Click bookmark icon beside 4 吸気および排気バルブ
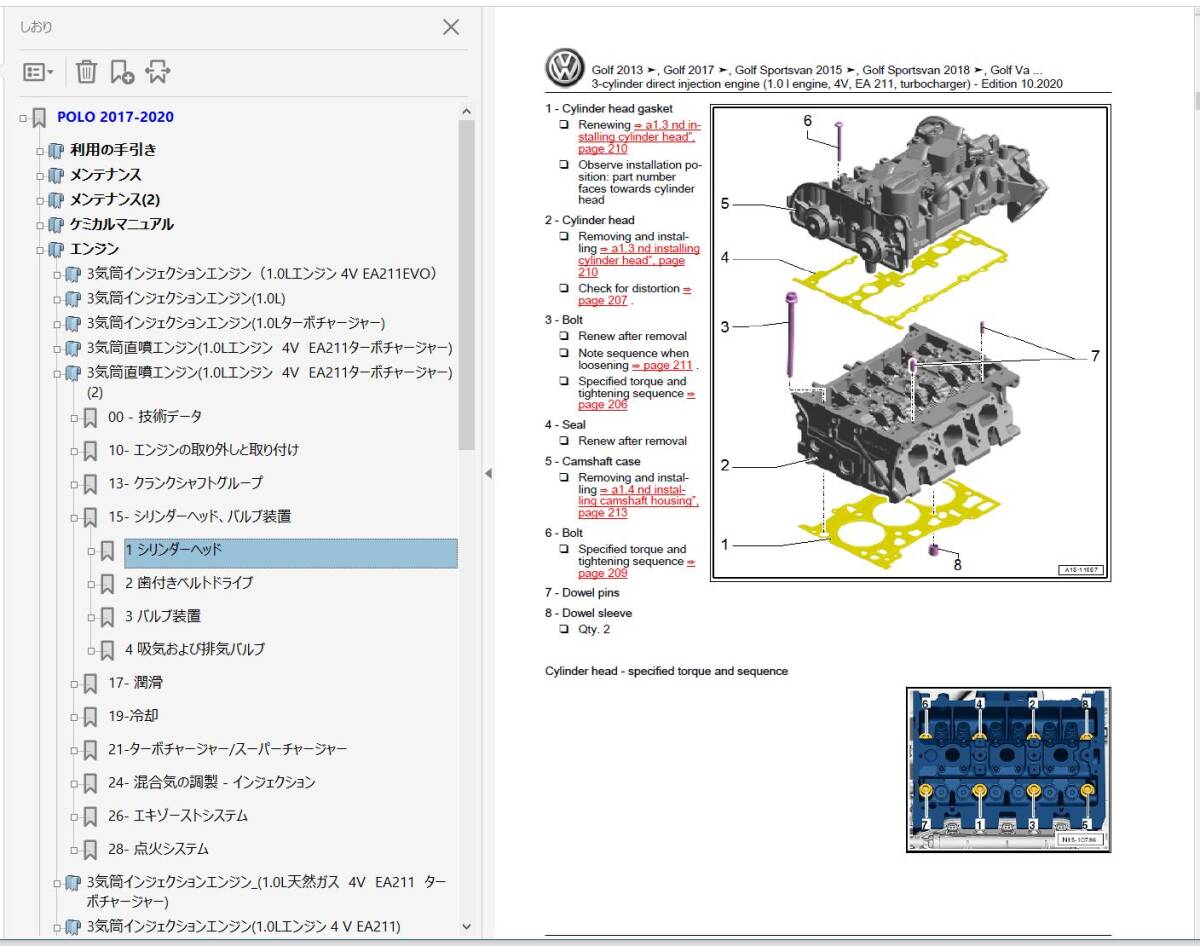1200x946 pixels. (107, 650)
